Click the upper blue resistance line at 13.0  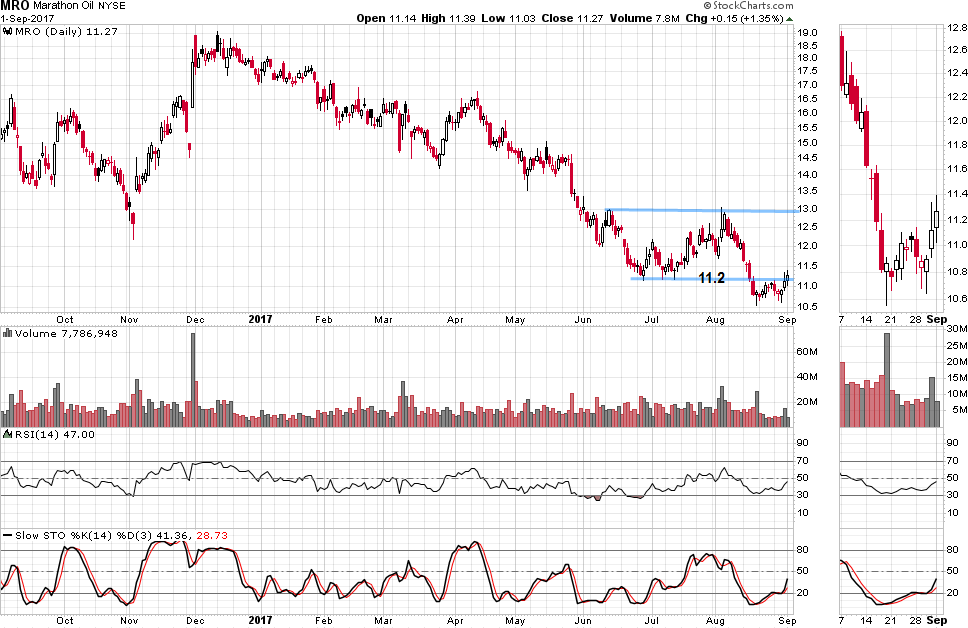click(x=703, y=211)
